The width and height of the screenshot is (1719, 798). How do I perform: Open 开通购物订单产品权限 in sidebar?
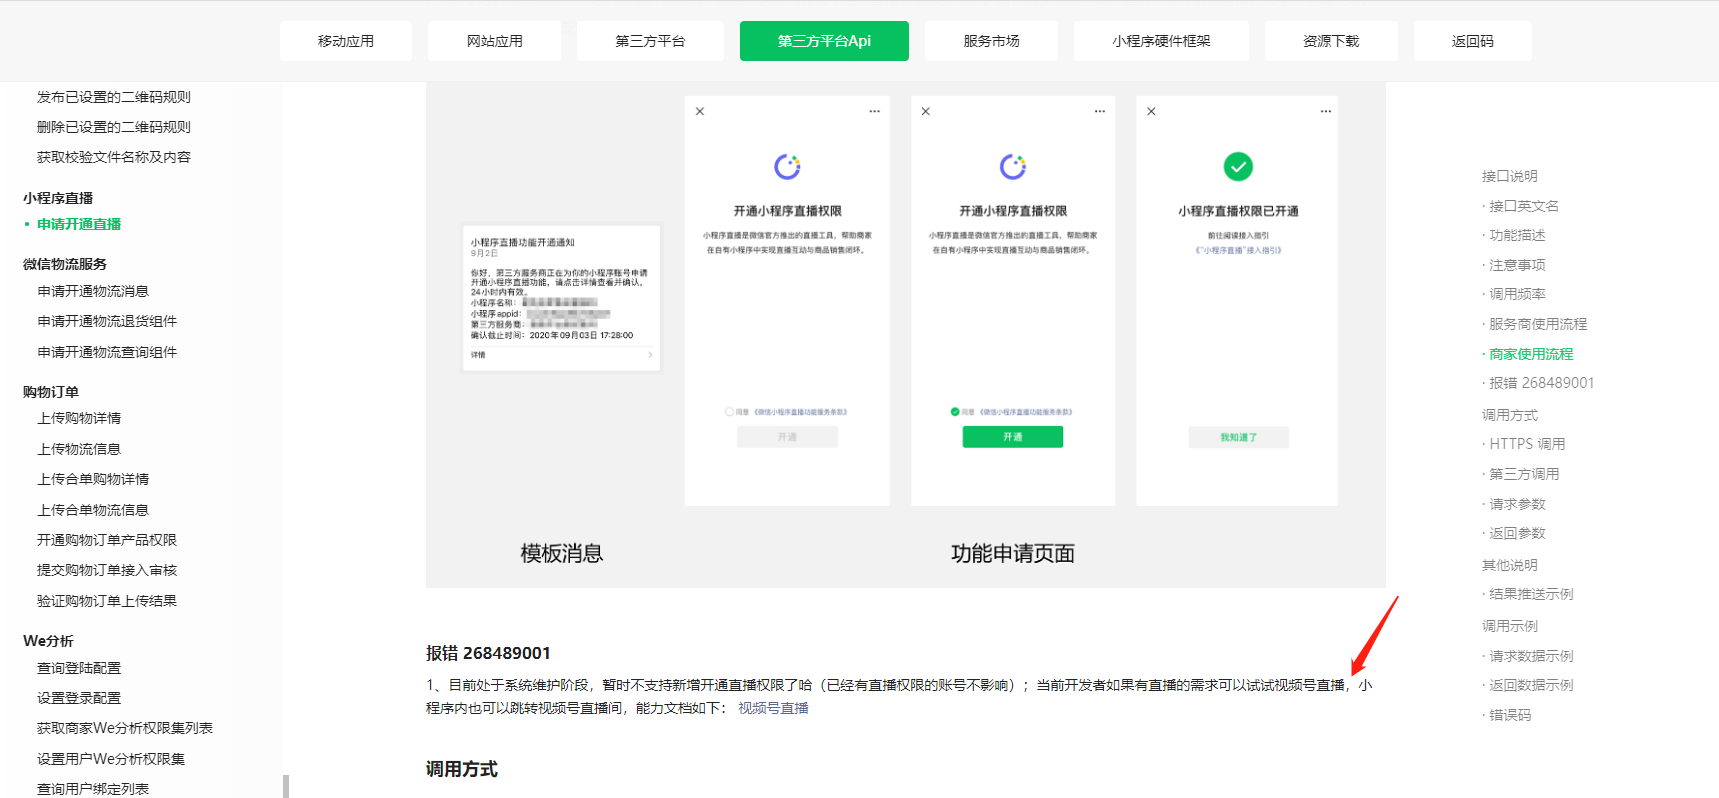point(107,540)
